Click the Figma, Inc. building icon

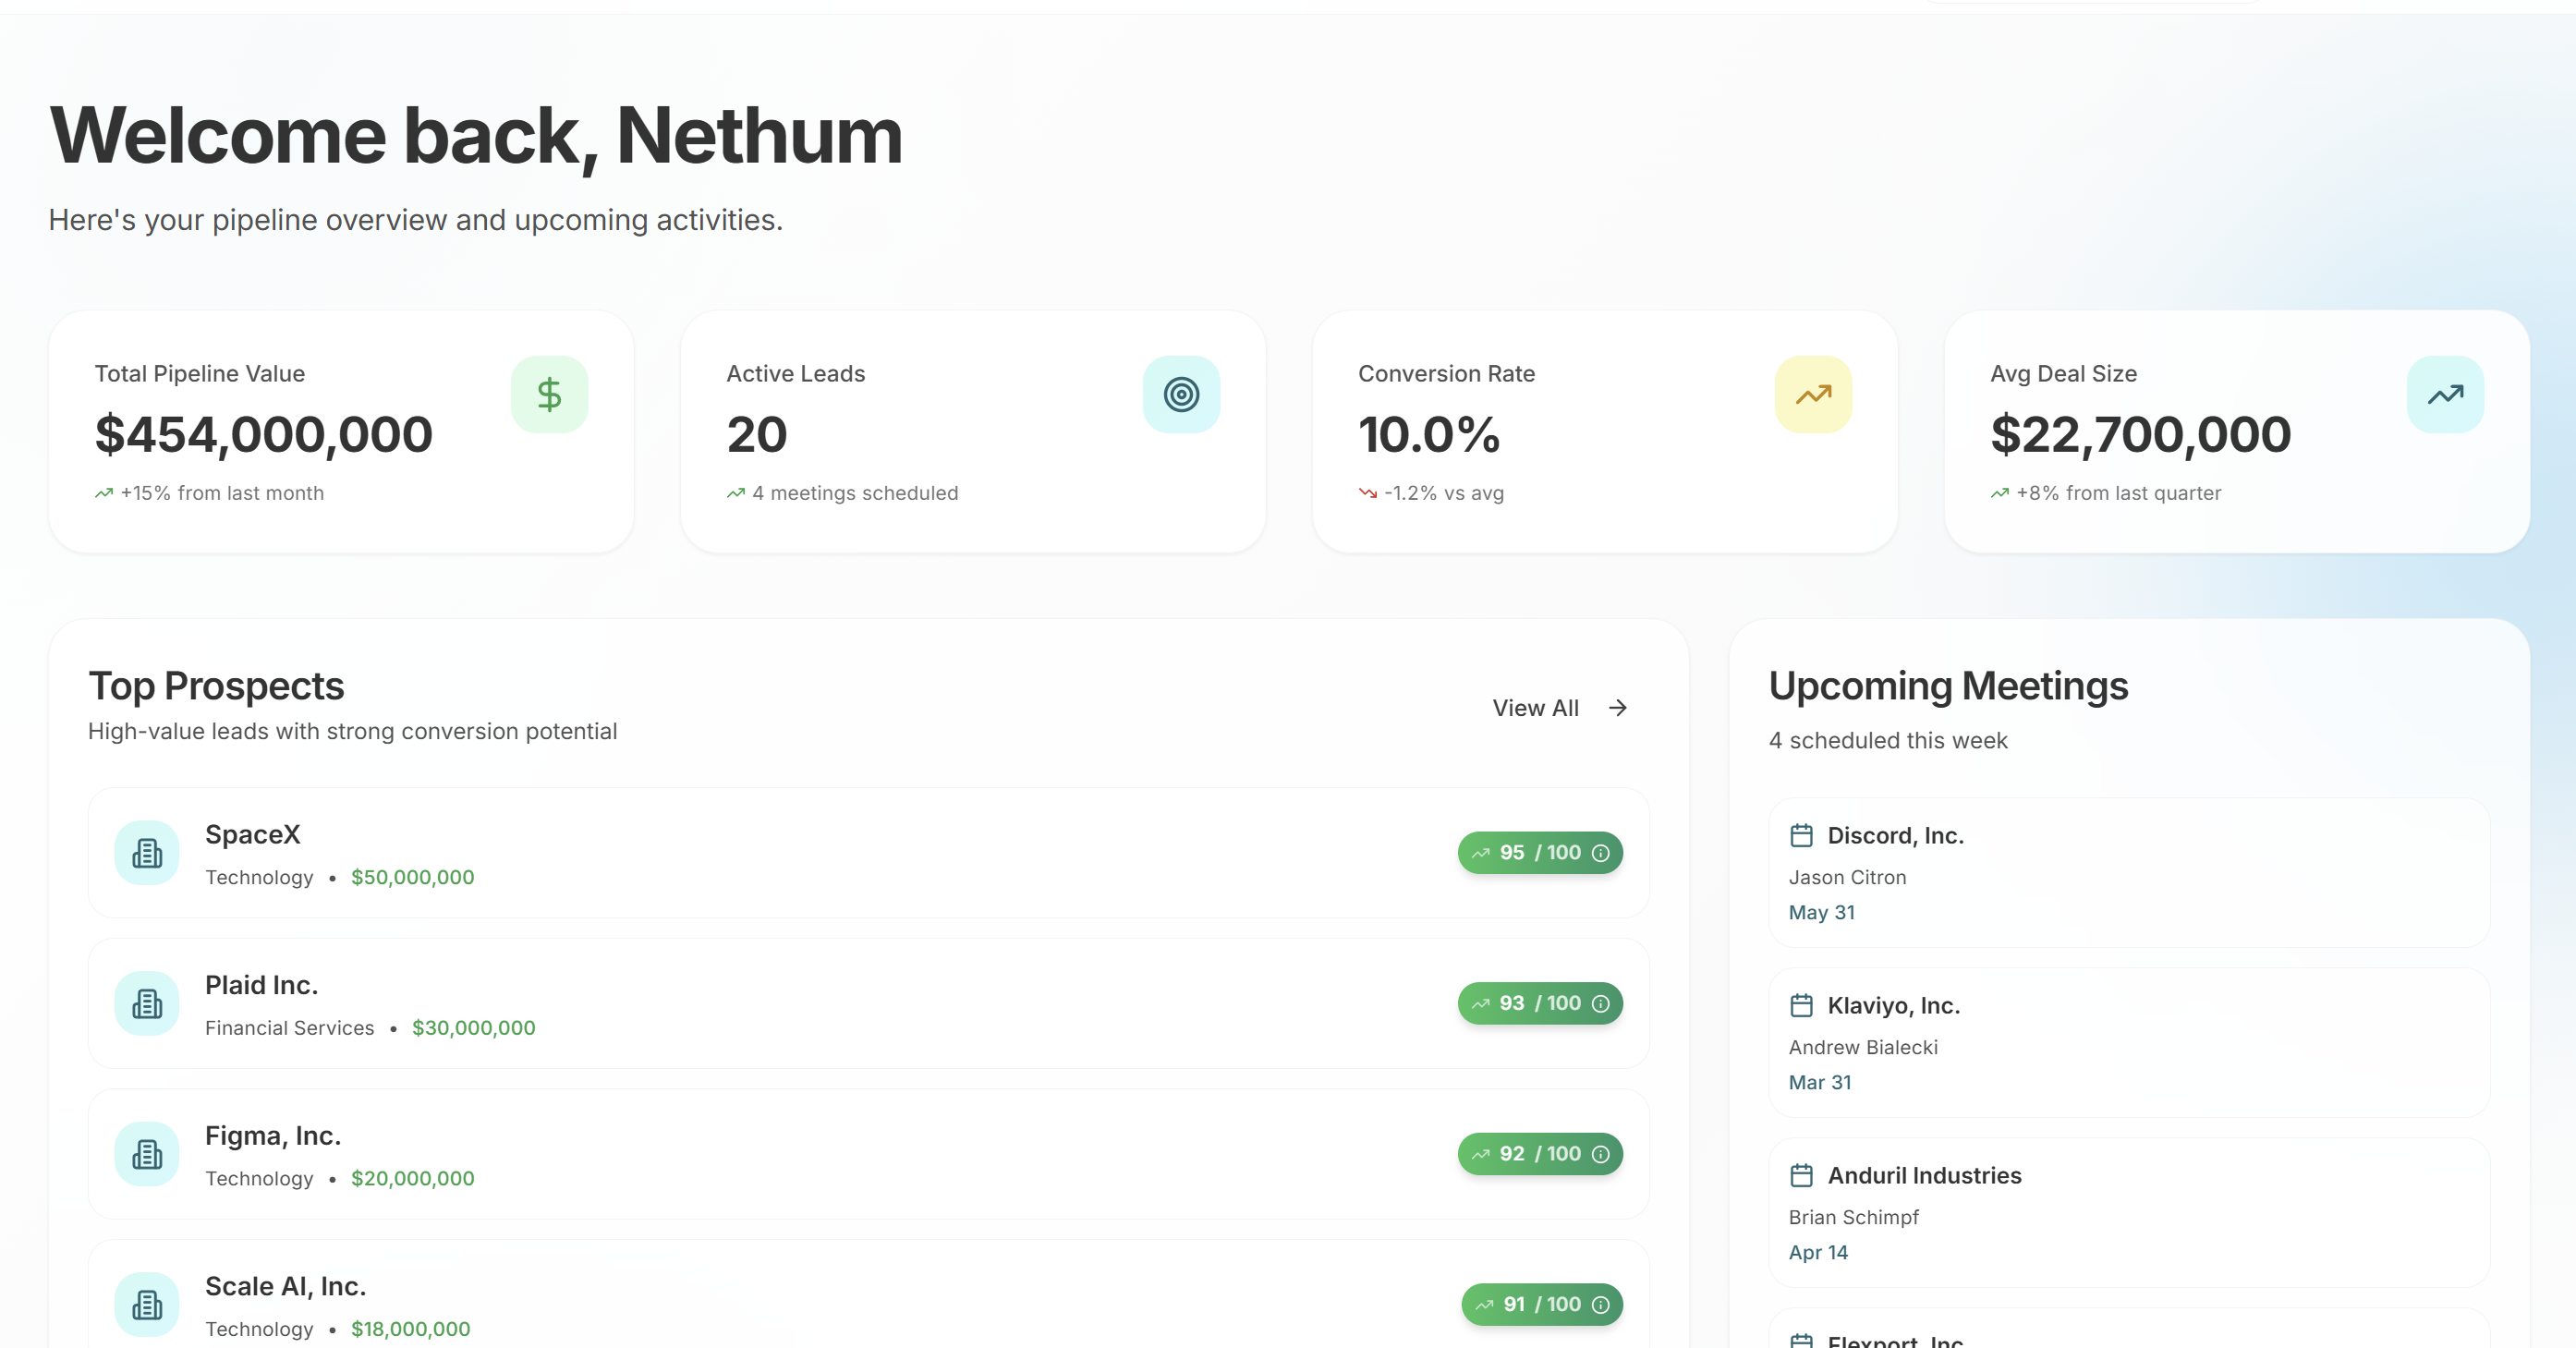147,1154
